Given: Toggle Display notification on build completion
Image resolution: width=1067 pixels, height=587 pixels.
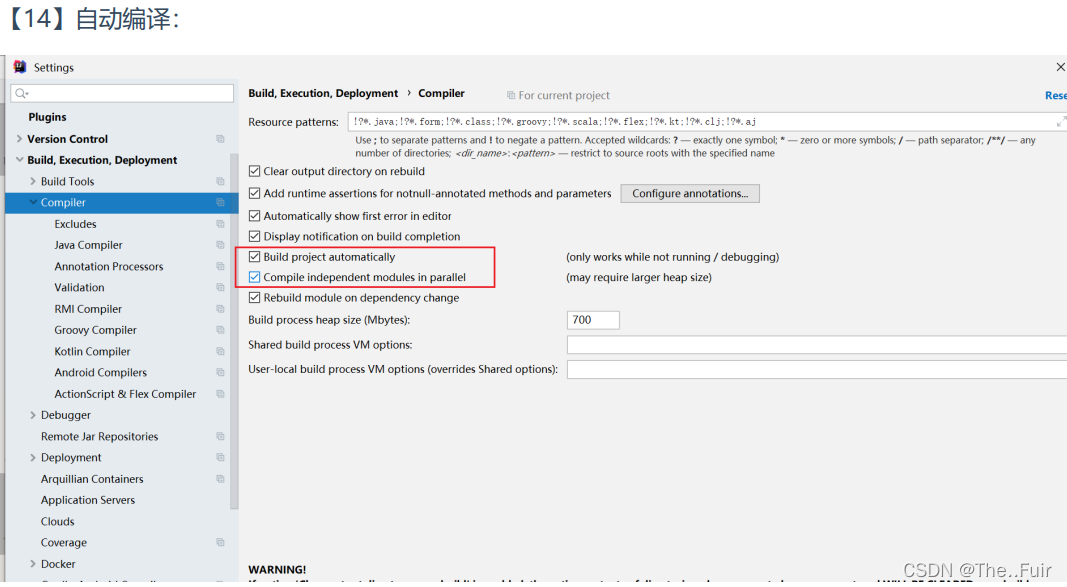Looking at the screenshot, I should (255, 236).
